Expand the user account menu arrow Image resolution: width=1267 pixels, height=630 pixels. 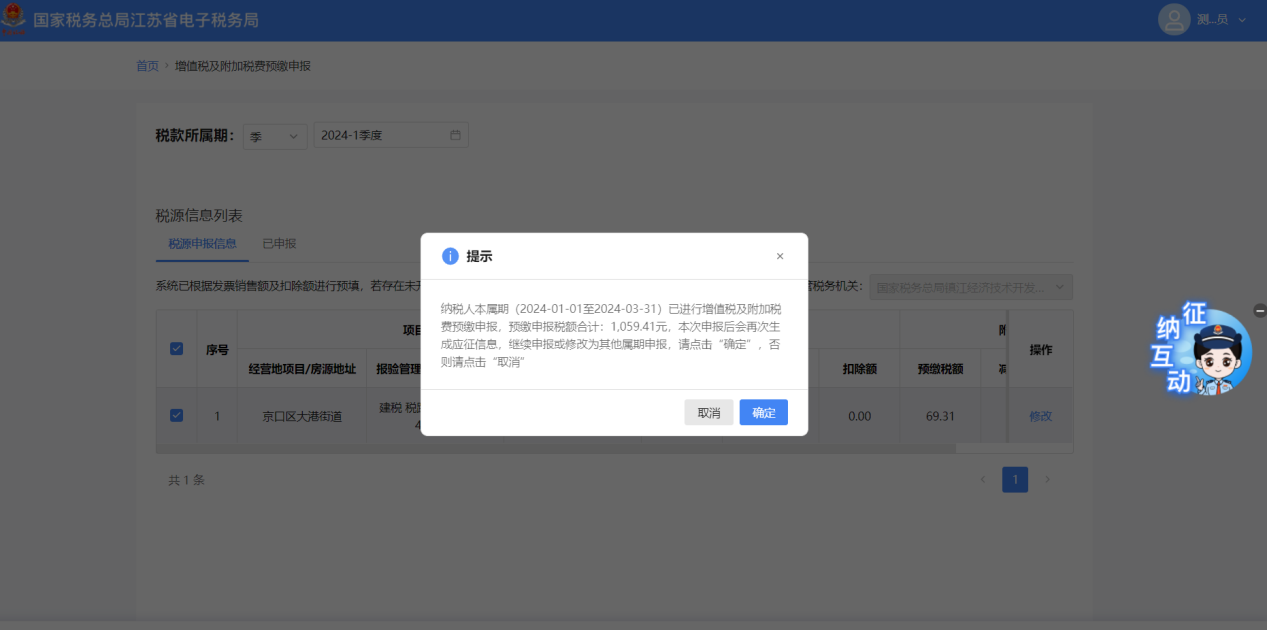[1243, 20]
